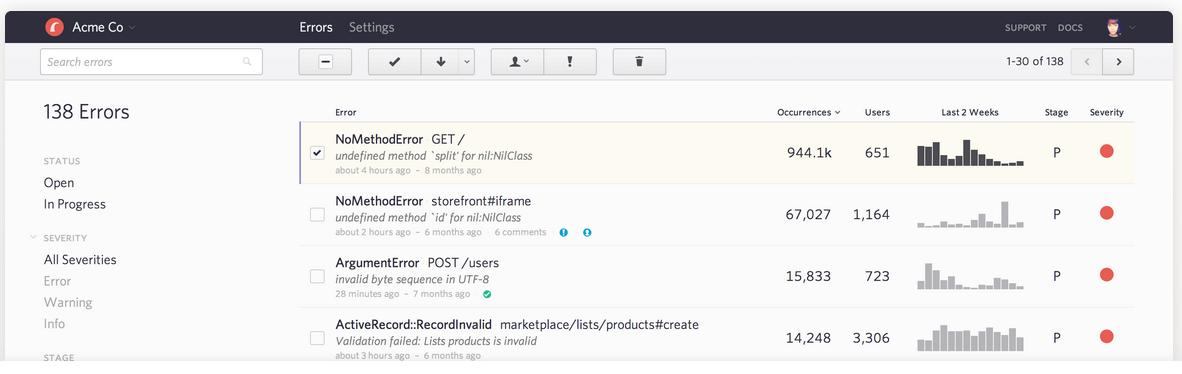Open the NoMethodError storefront#iframe error

click(433, 201)
